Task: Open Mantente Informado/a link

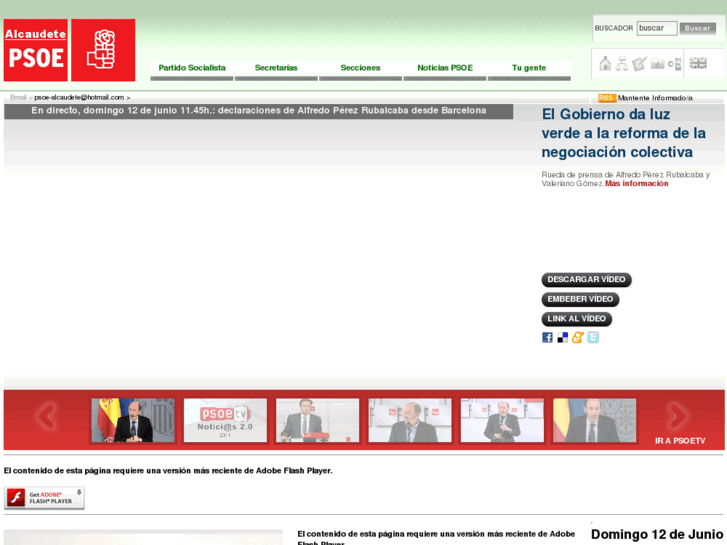Action: point(655,98)
